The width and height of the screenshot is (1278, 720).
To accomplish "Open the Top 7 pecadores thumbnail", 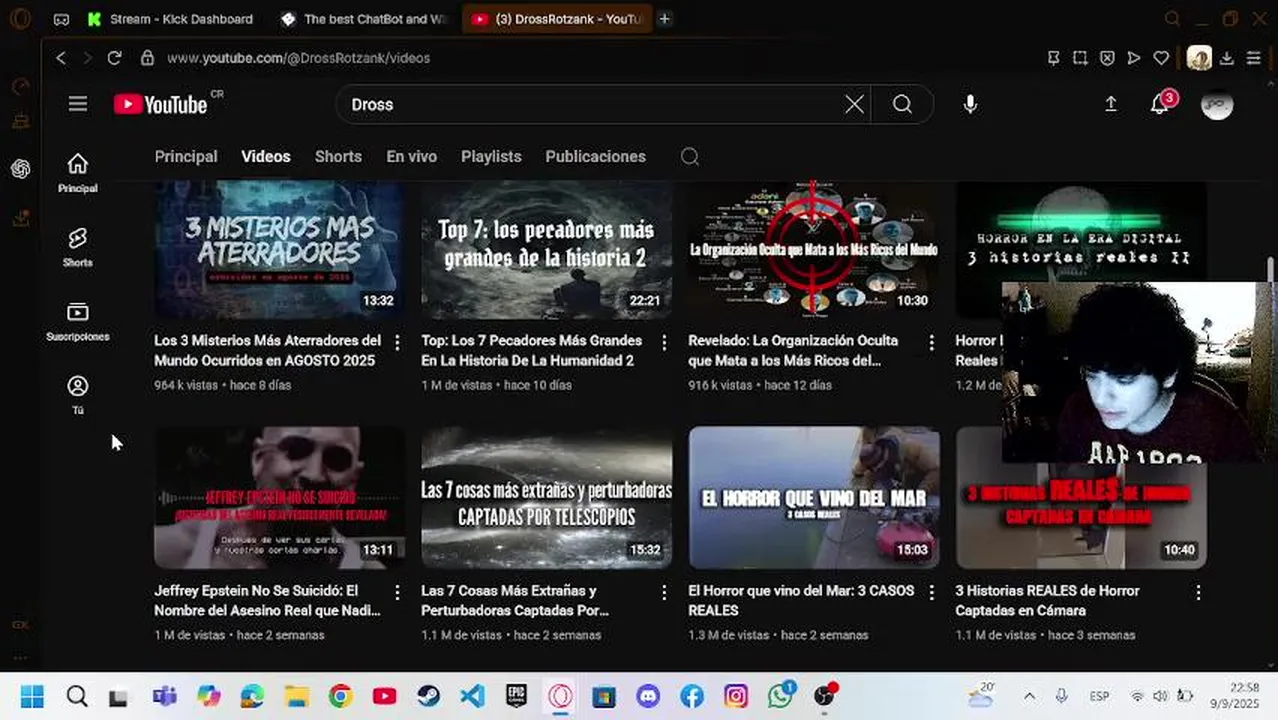I will 547,249.
